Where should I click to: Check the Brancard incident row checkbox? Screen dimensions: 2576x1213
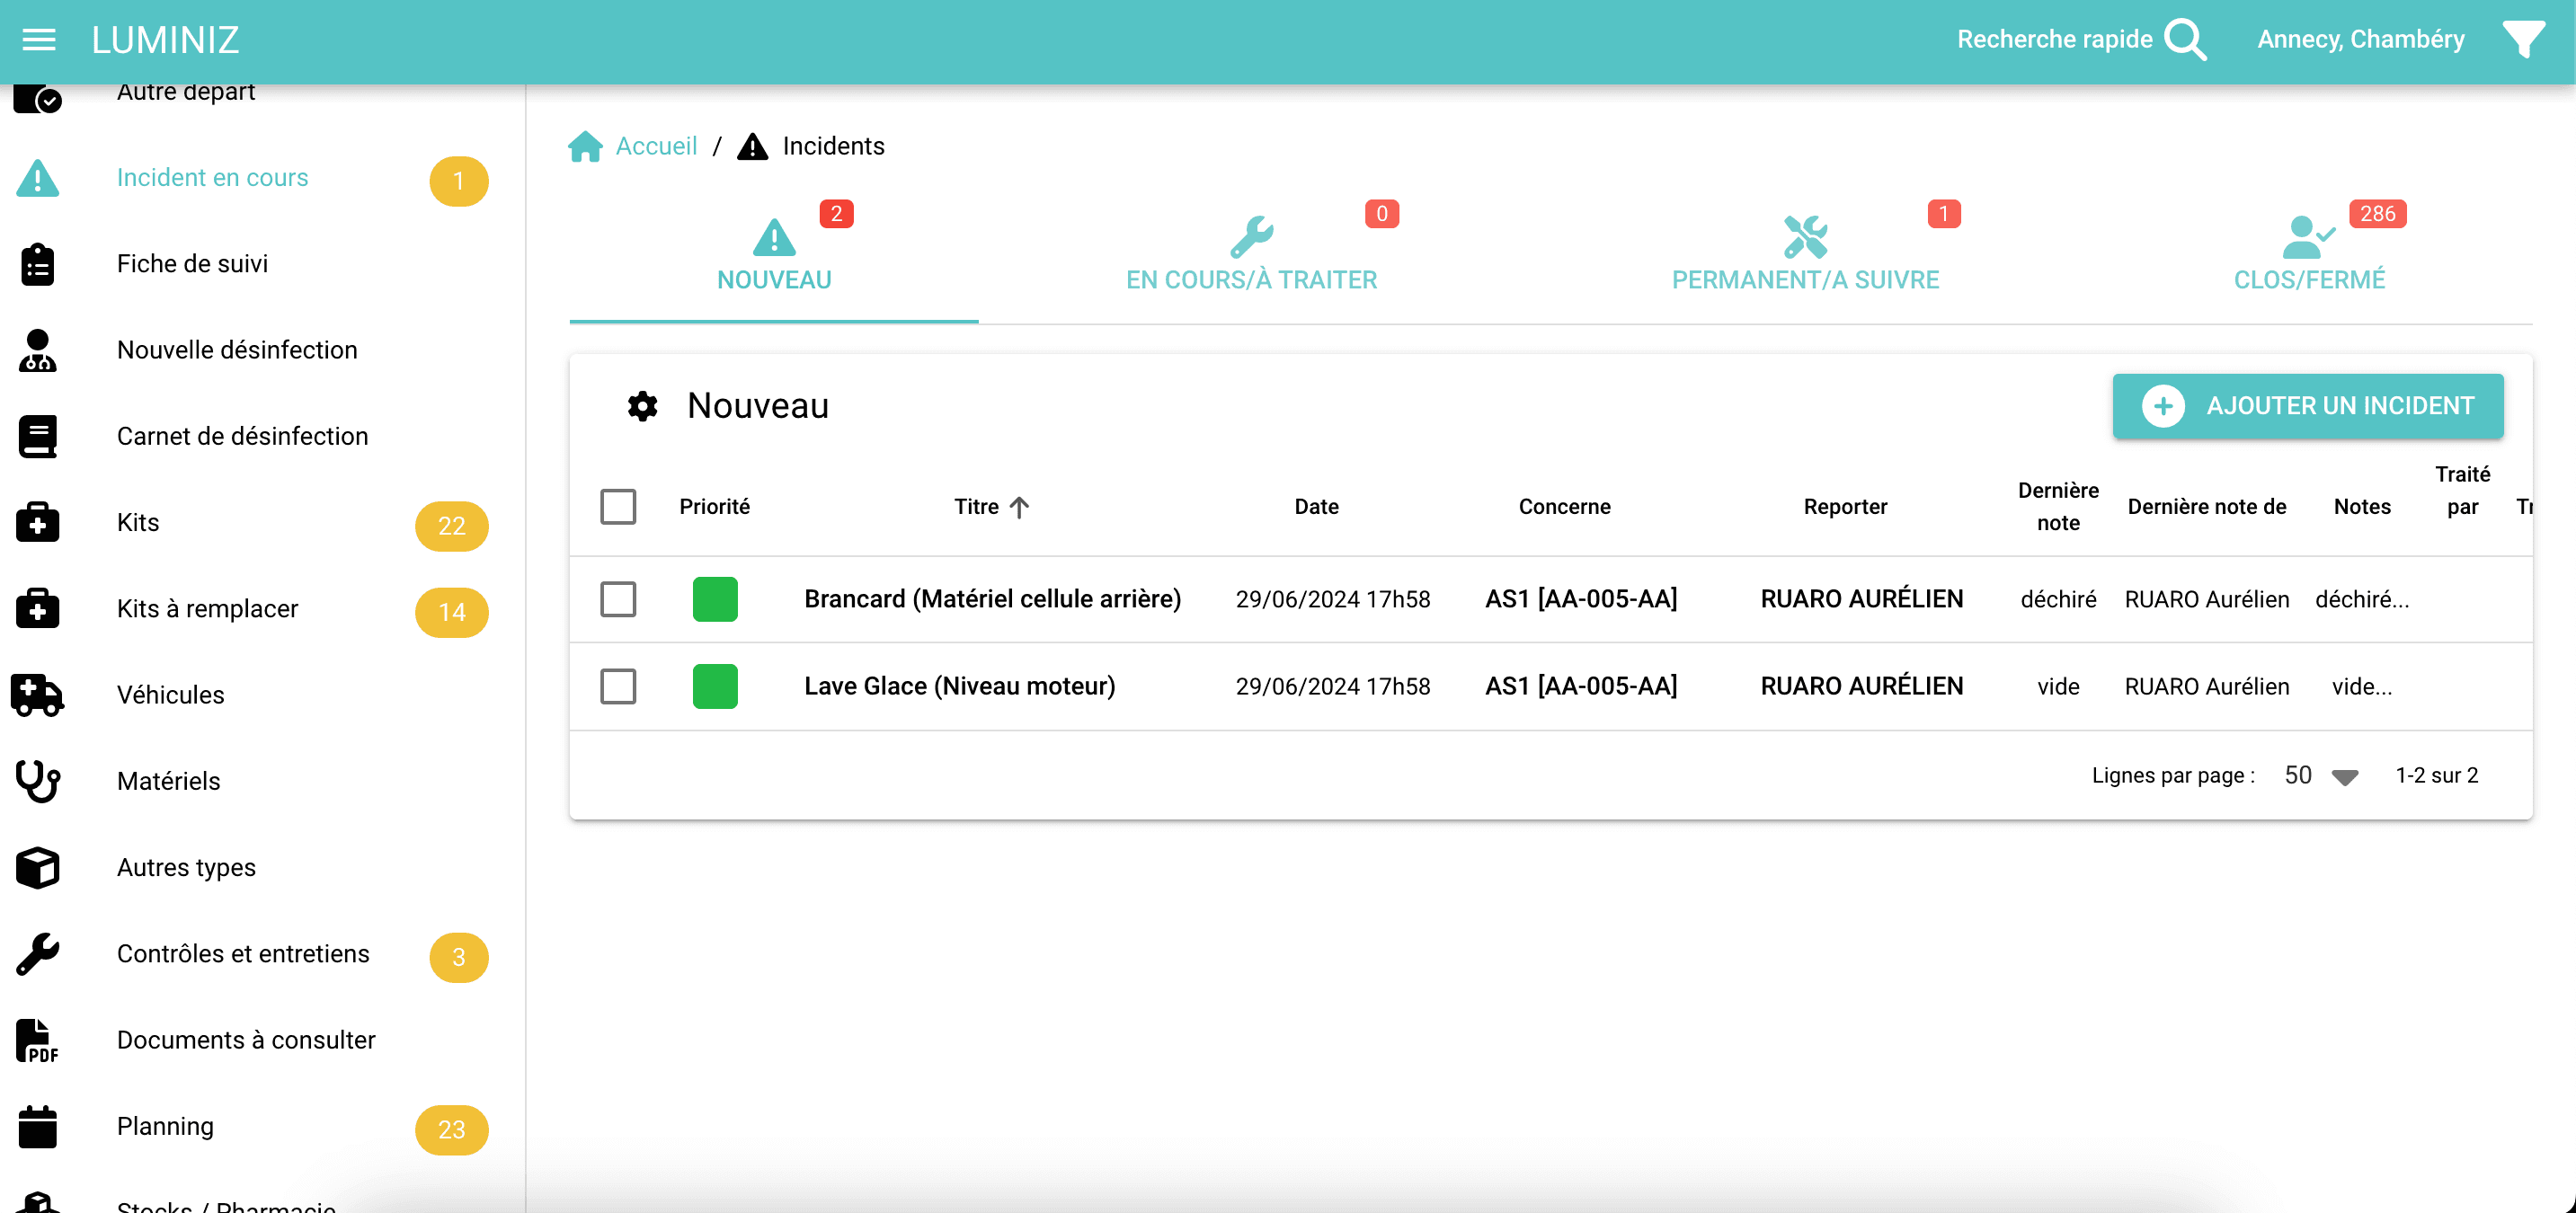618,599
